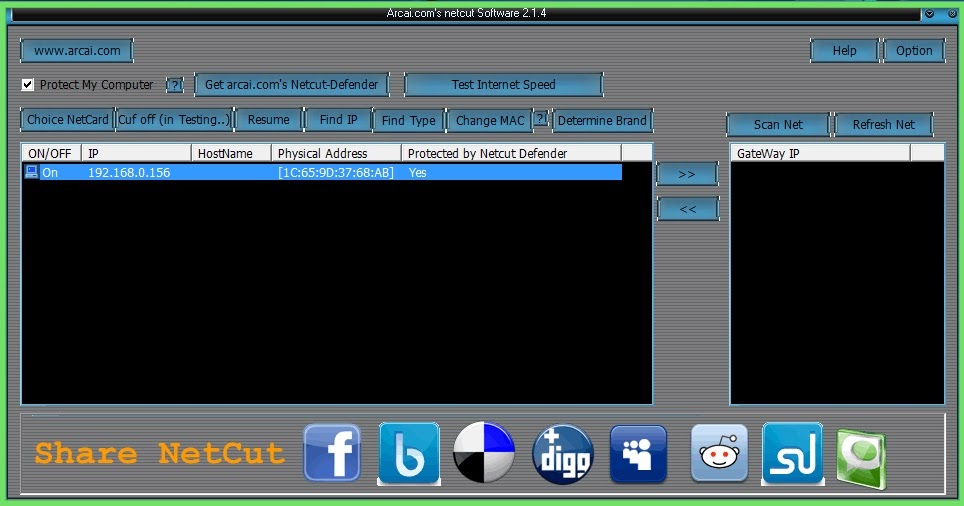The width and height of the screenshot is (964, 506).
Task: Click MAC address 1C:65:9D:37:68:AB
Action: (x=336, y=172)
